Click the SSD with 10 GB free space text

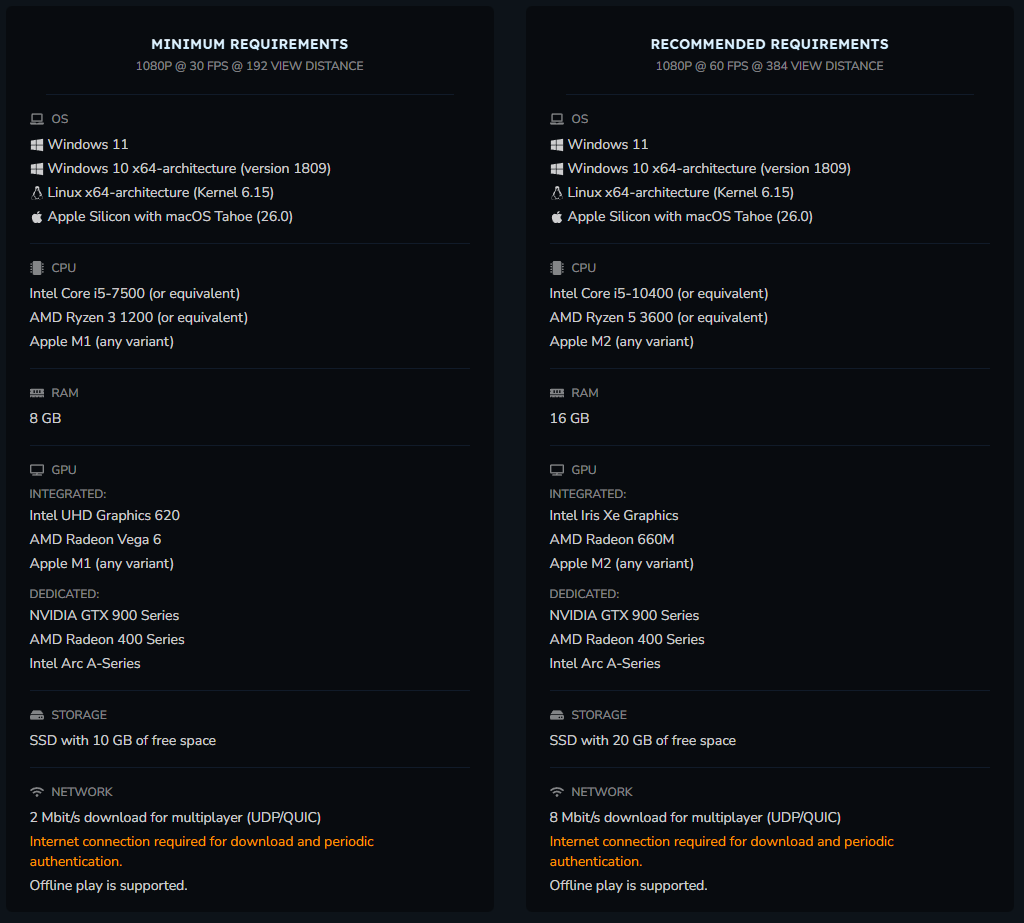[x=123, y=740]
